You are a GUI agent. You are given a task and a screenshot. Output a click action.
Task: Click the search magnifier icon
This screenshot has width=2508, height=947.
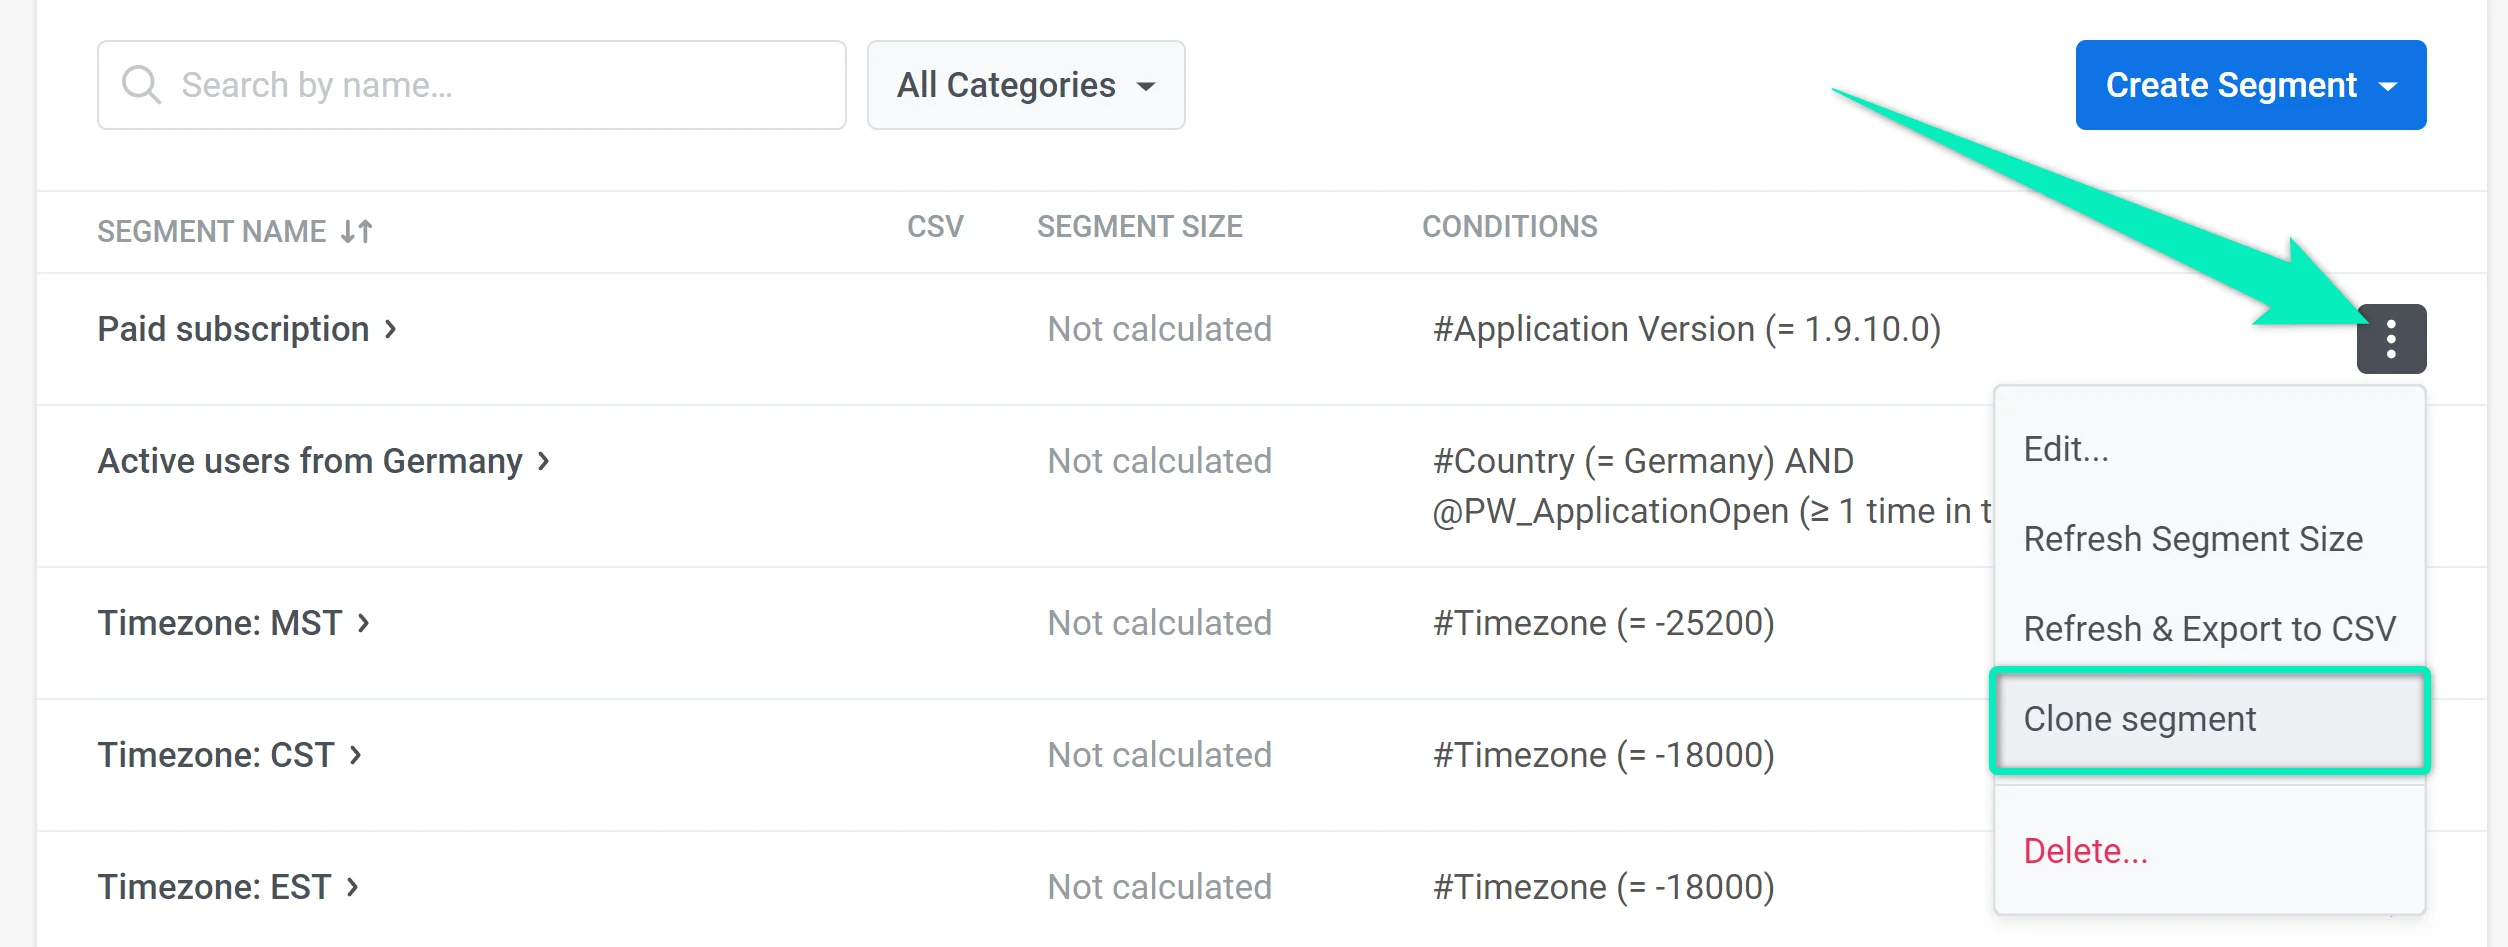[141, 85]
